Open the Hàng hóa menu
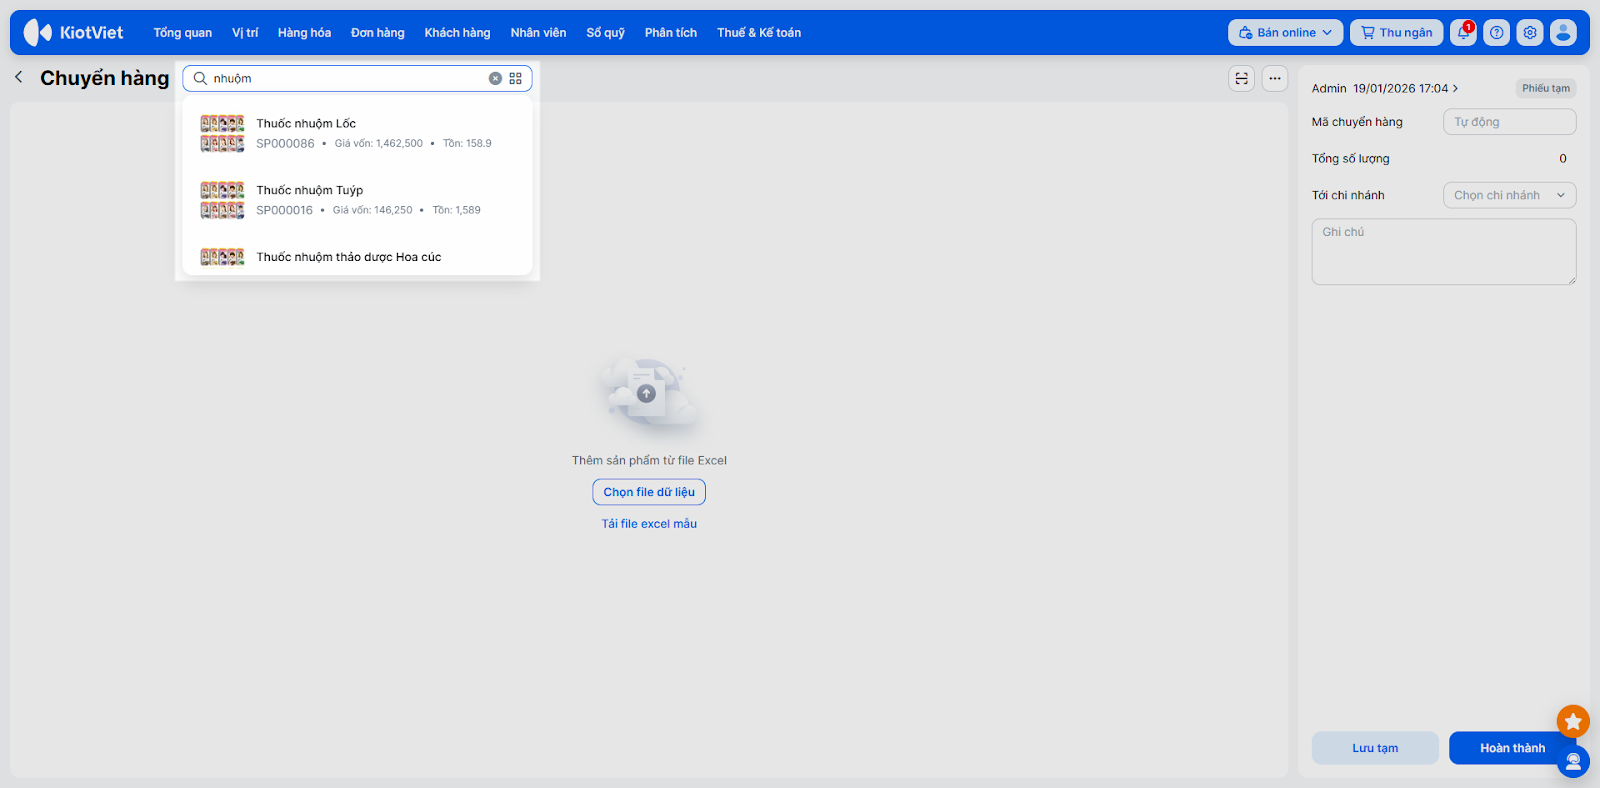The width and height of the screenshot is (1600, 788). point(304,33)
